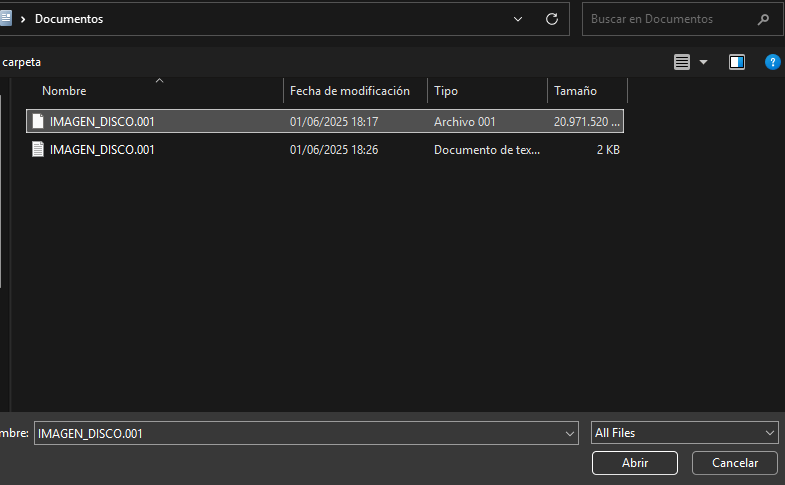Click the change view layout icon

[682, 62]
